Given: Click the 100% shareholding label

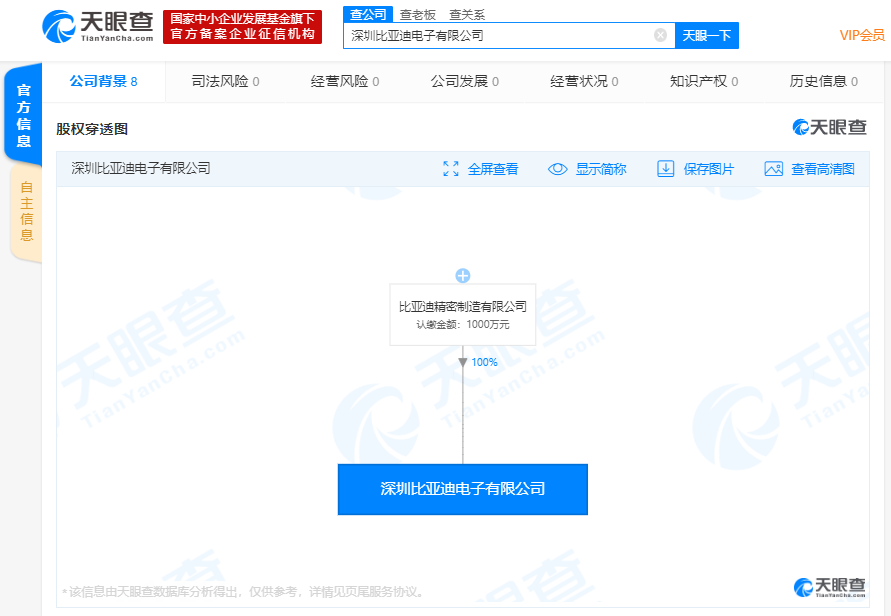Looking at the screenshot, I should pos(484,362).
